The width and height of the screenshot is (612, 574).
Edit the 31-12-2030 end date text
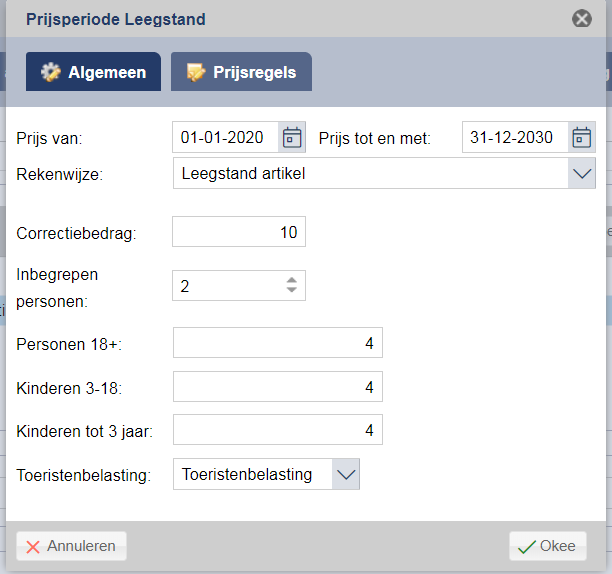coord(515,137)
